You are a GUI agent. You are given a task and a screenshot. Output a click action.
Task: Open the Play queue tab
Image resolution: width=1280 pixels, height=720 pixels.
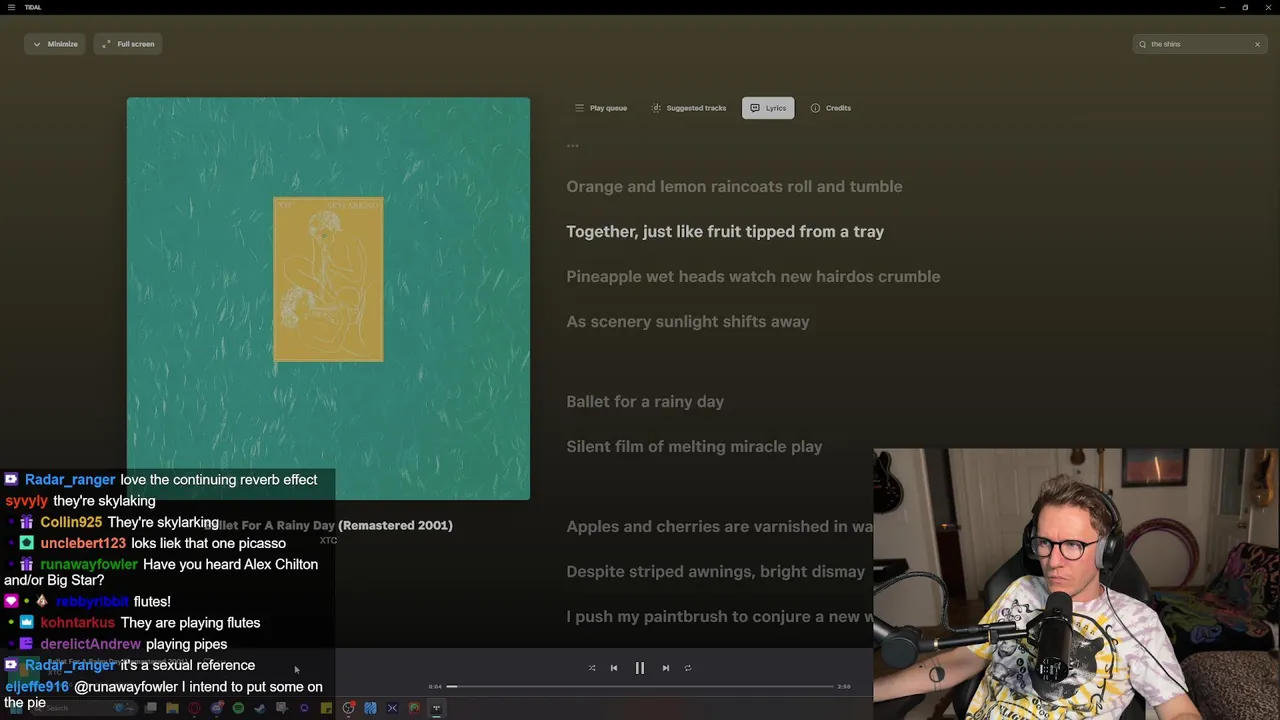601,108
